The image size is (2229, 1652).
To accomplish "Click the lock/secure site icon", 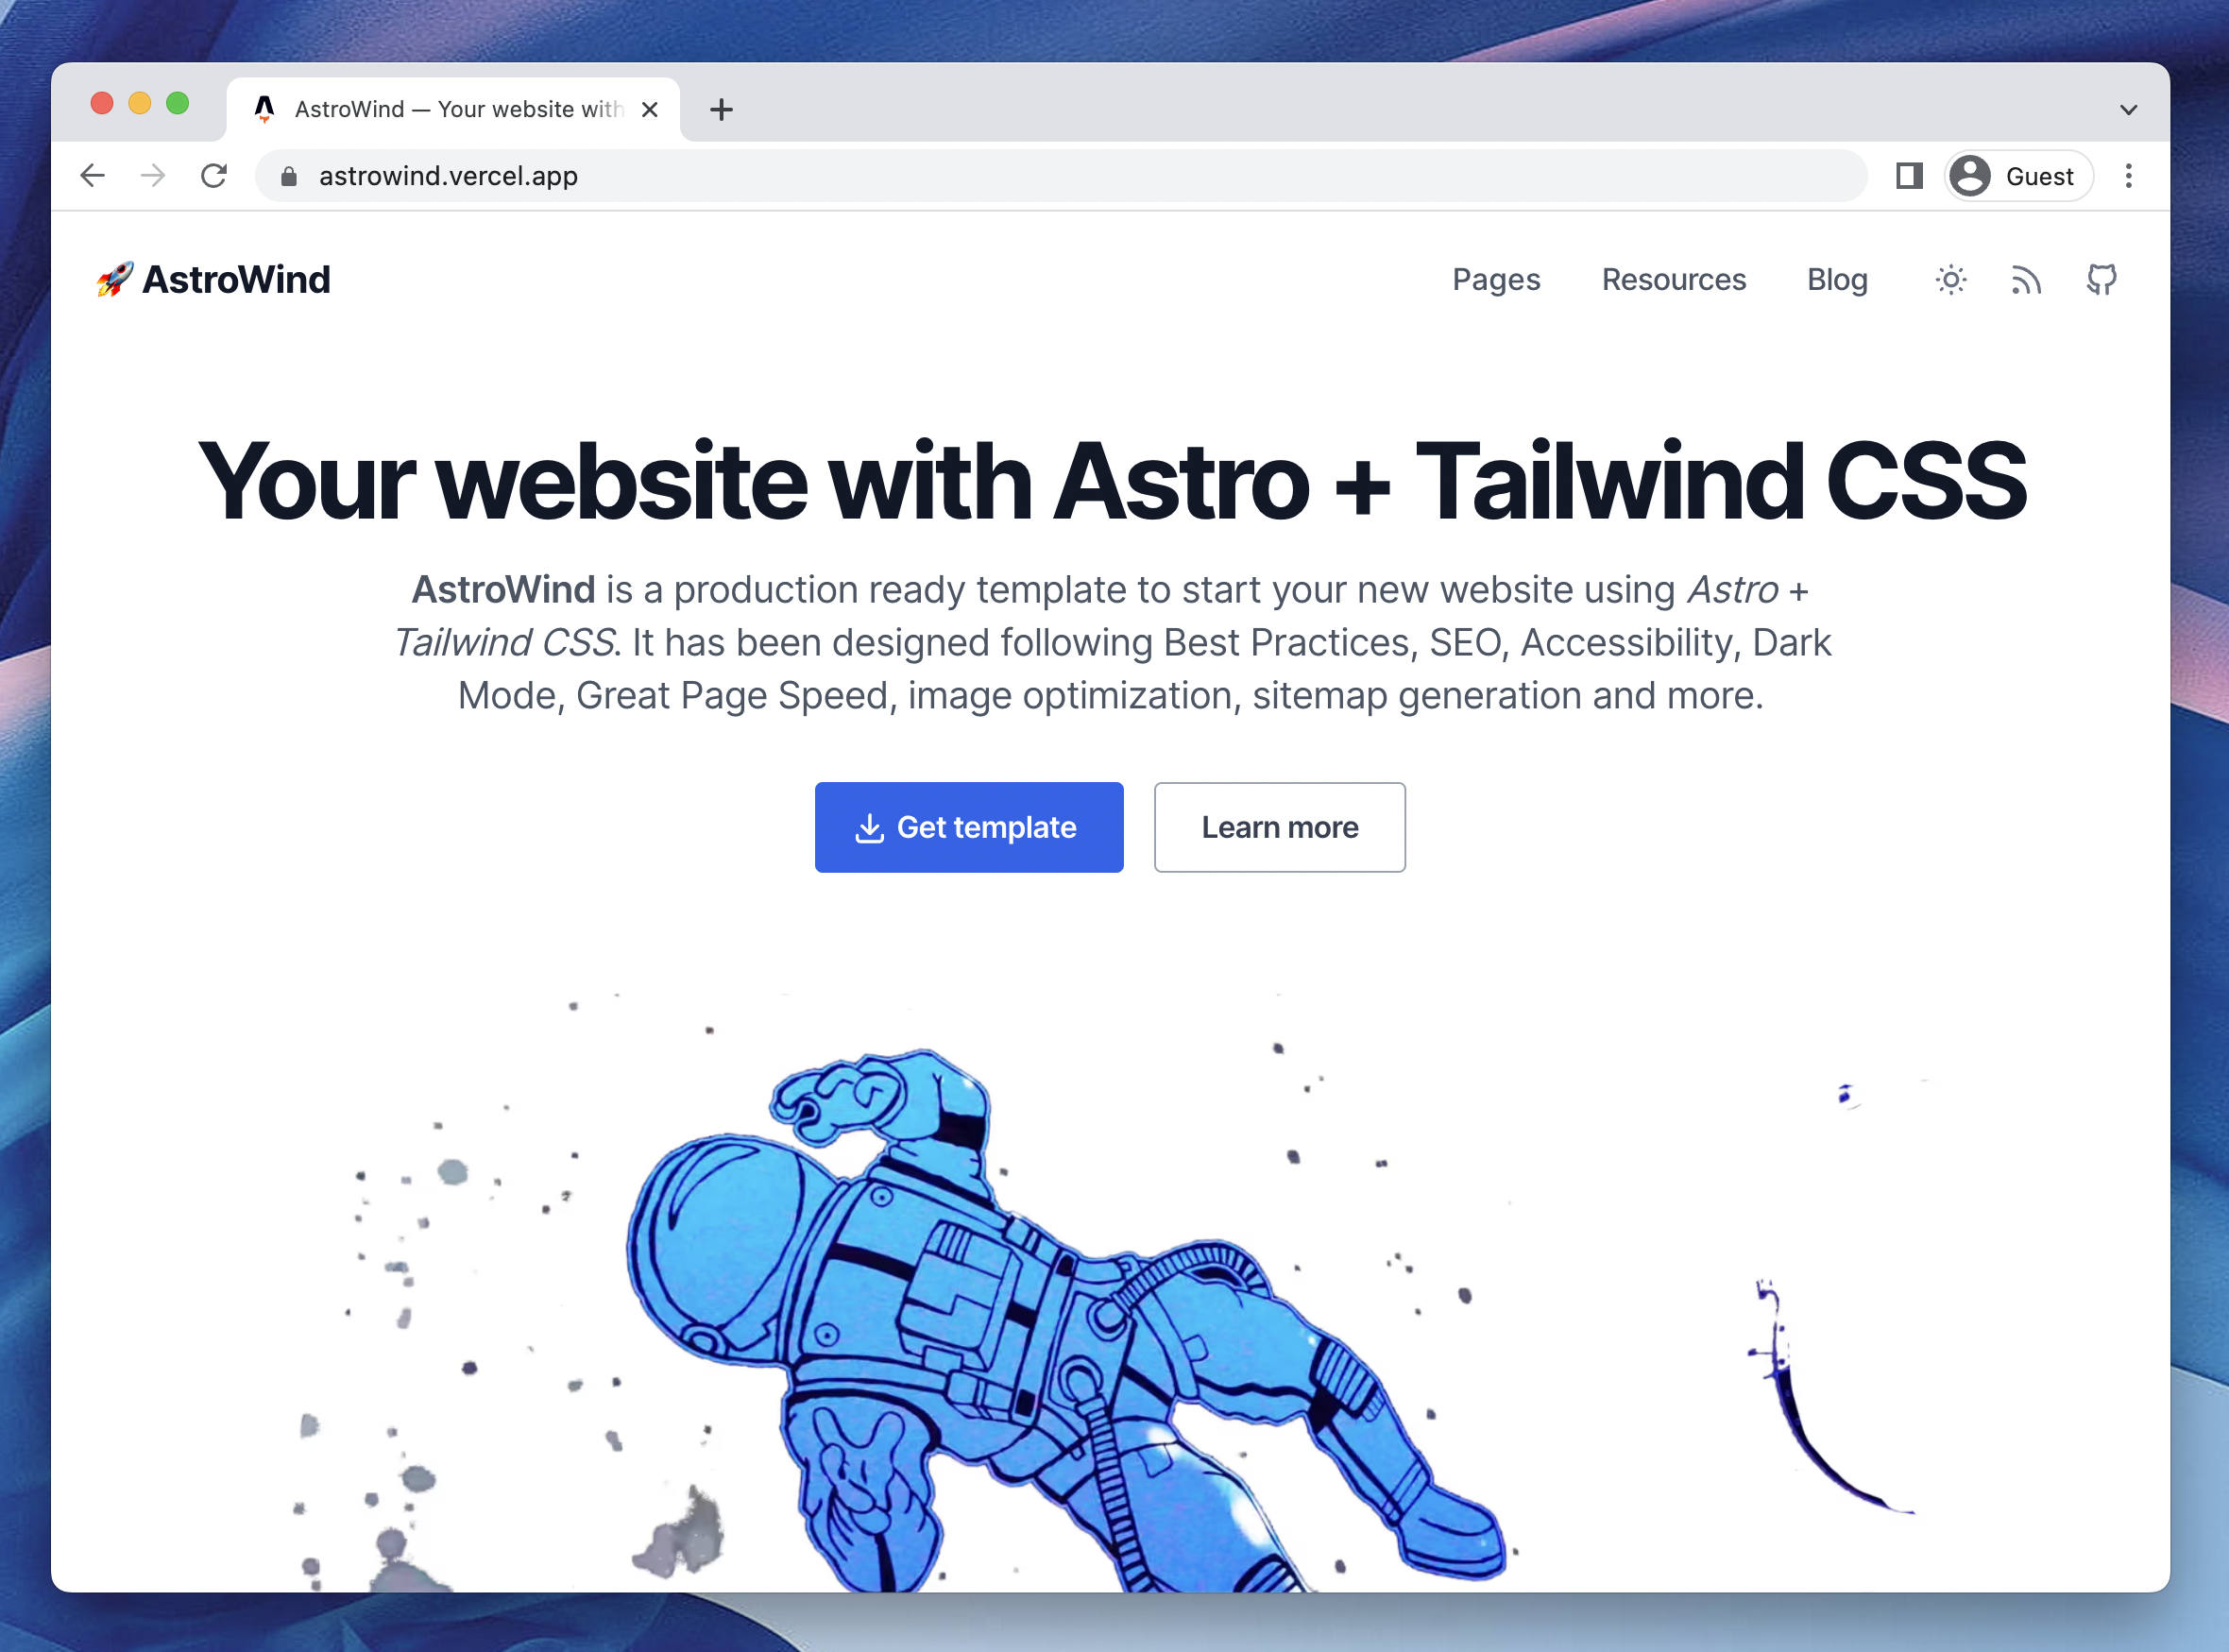I will (x=290, y=174).
